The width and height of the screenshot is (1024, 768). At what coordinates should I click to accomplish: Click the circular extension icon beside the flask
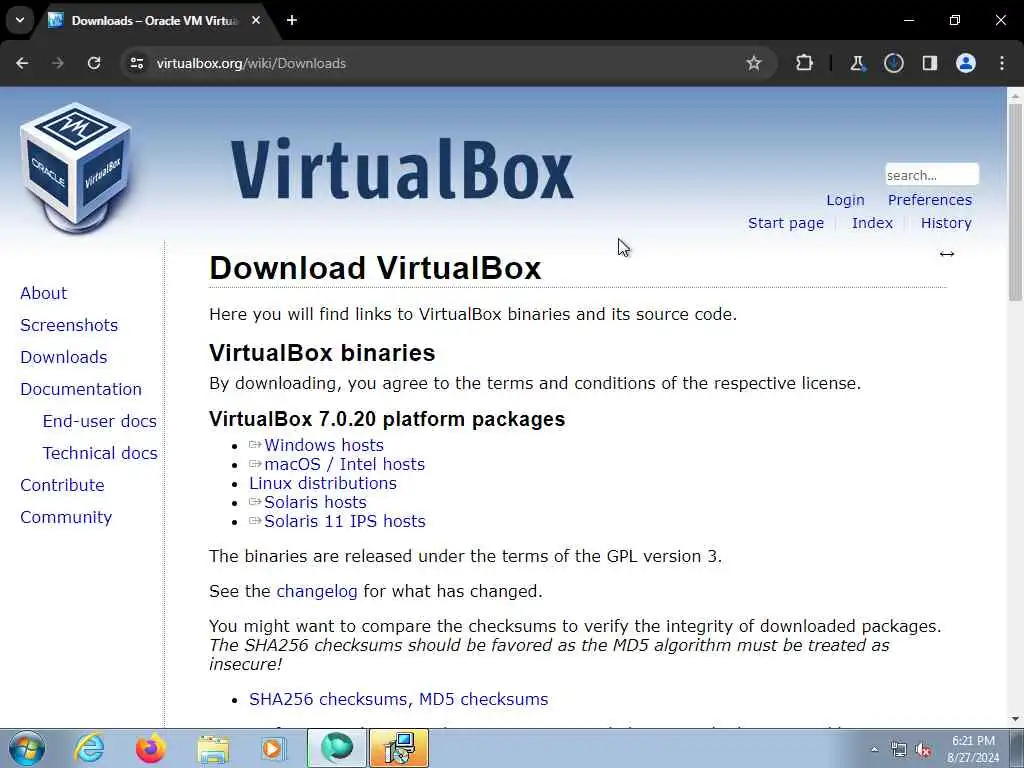893,63
